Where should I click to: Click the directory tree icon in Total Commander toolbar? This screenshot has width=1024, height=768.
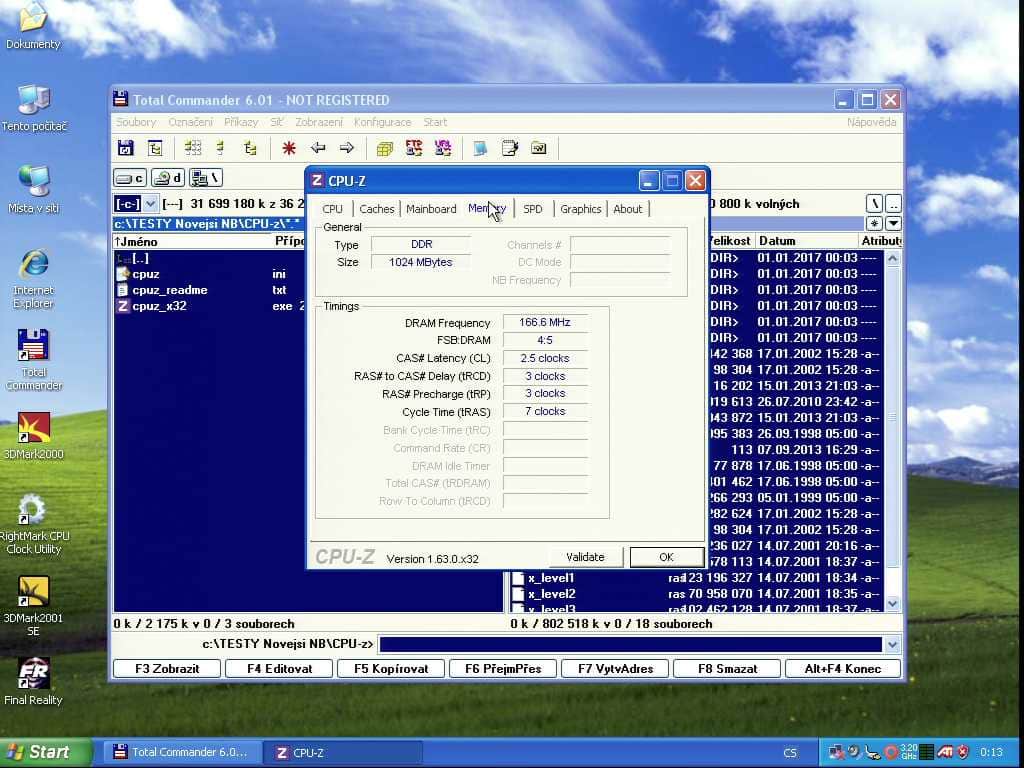tap(155, 148)
